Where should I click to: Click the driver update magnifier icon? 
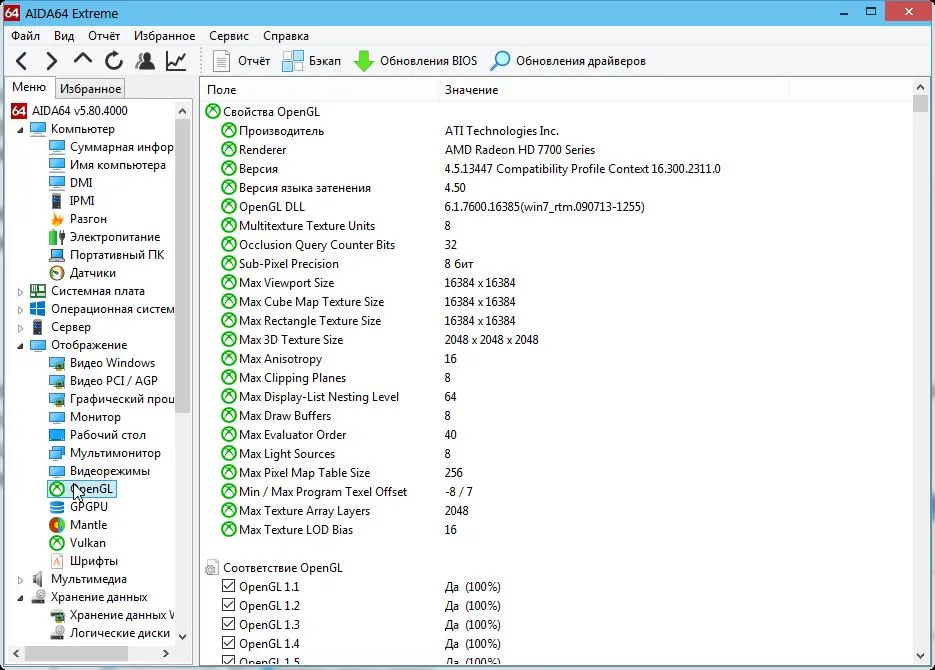tap(500, 61)
